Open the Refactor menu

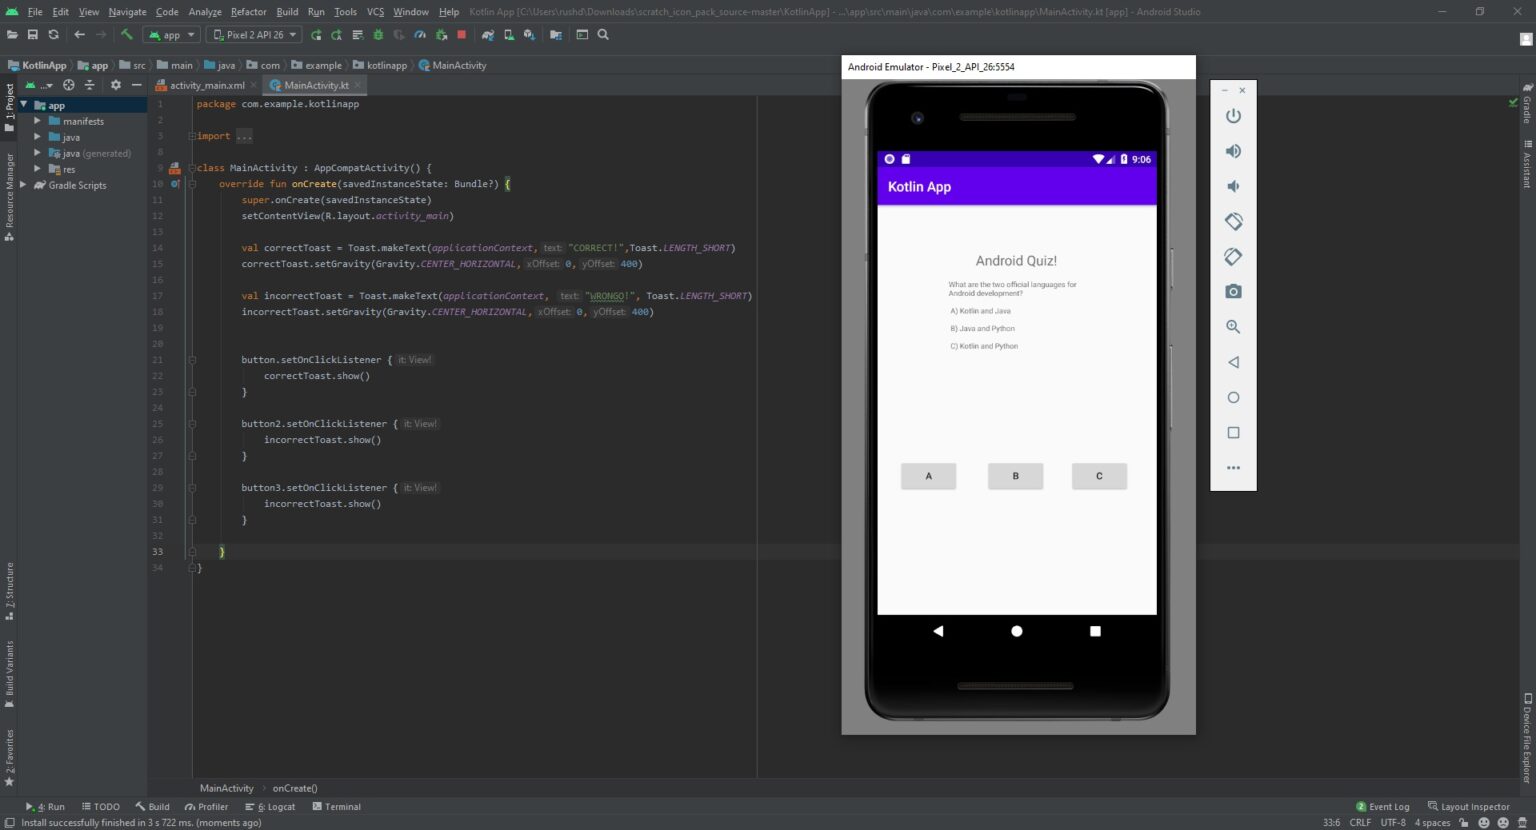[248, 12]
